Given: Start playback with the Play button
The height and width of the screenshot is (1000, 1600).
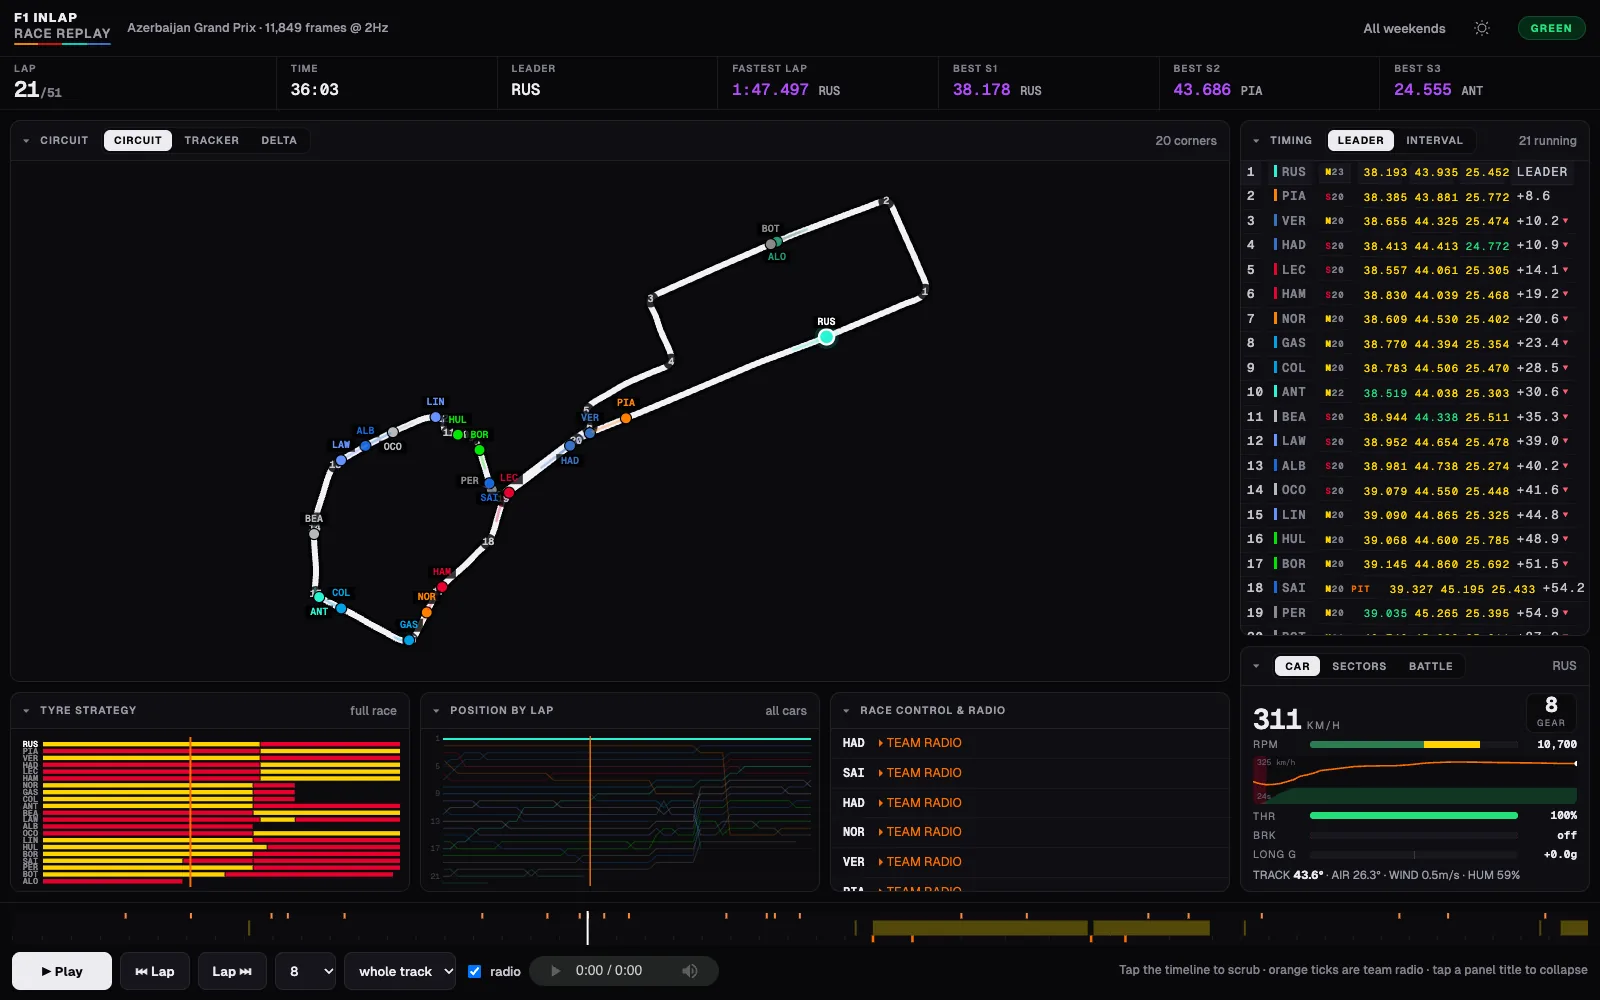Looking at the screenshot, I should (x=62, y=971).
